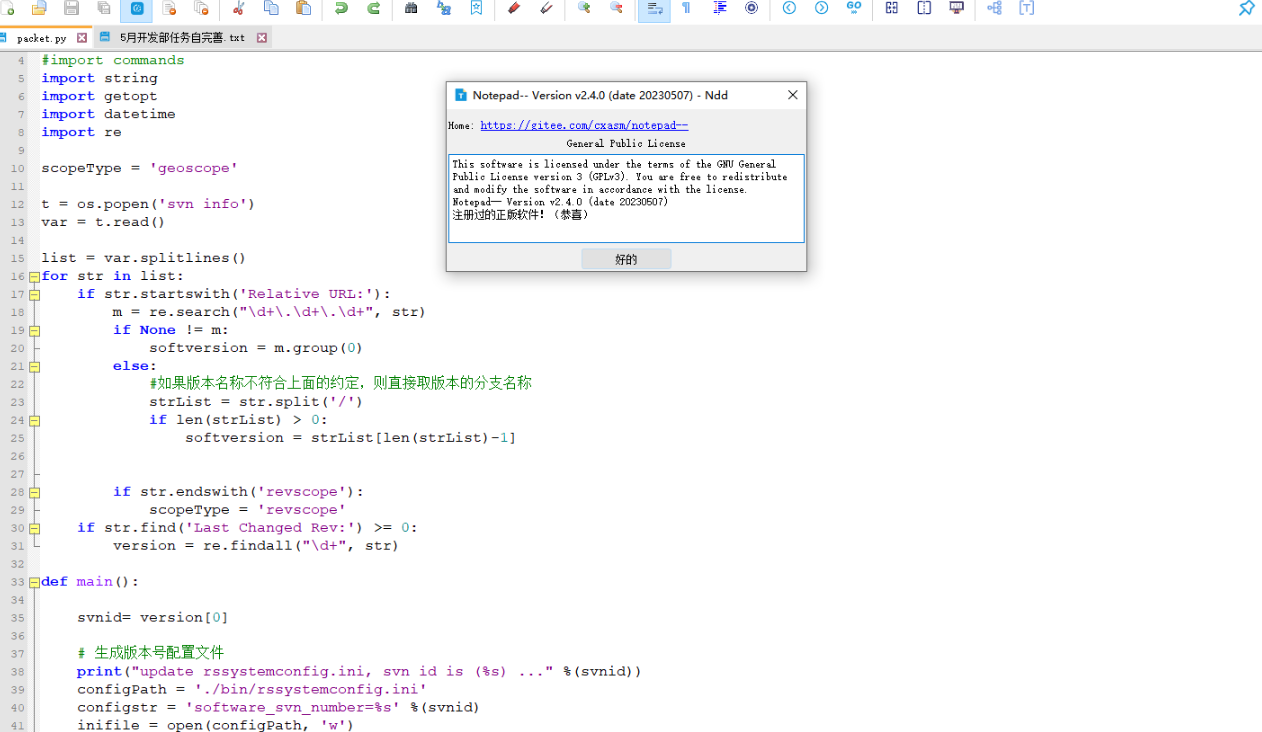Undo the last edit with the toolbar arrow
This screenshot has width=1262, height=732.
click(341, 9)
